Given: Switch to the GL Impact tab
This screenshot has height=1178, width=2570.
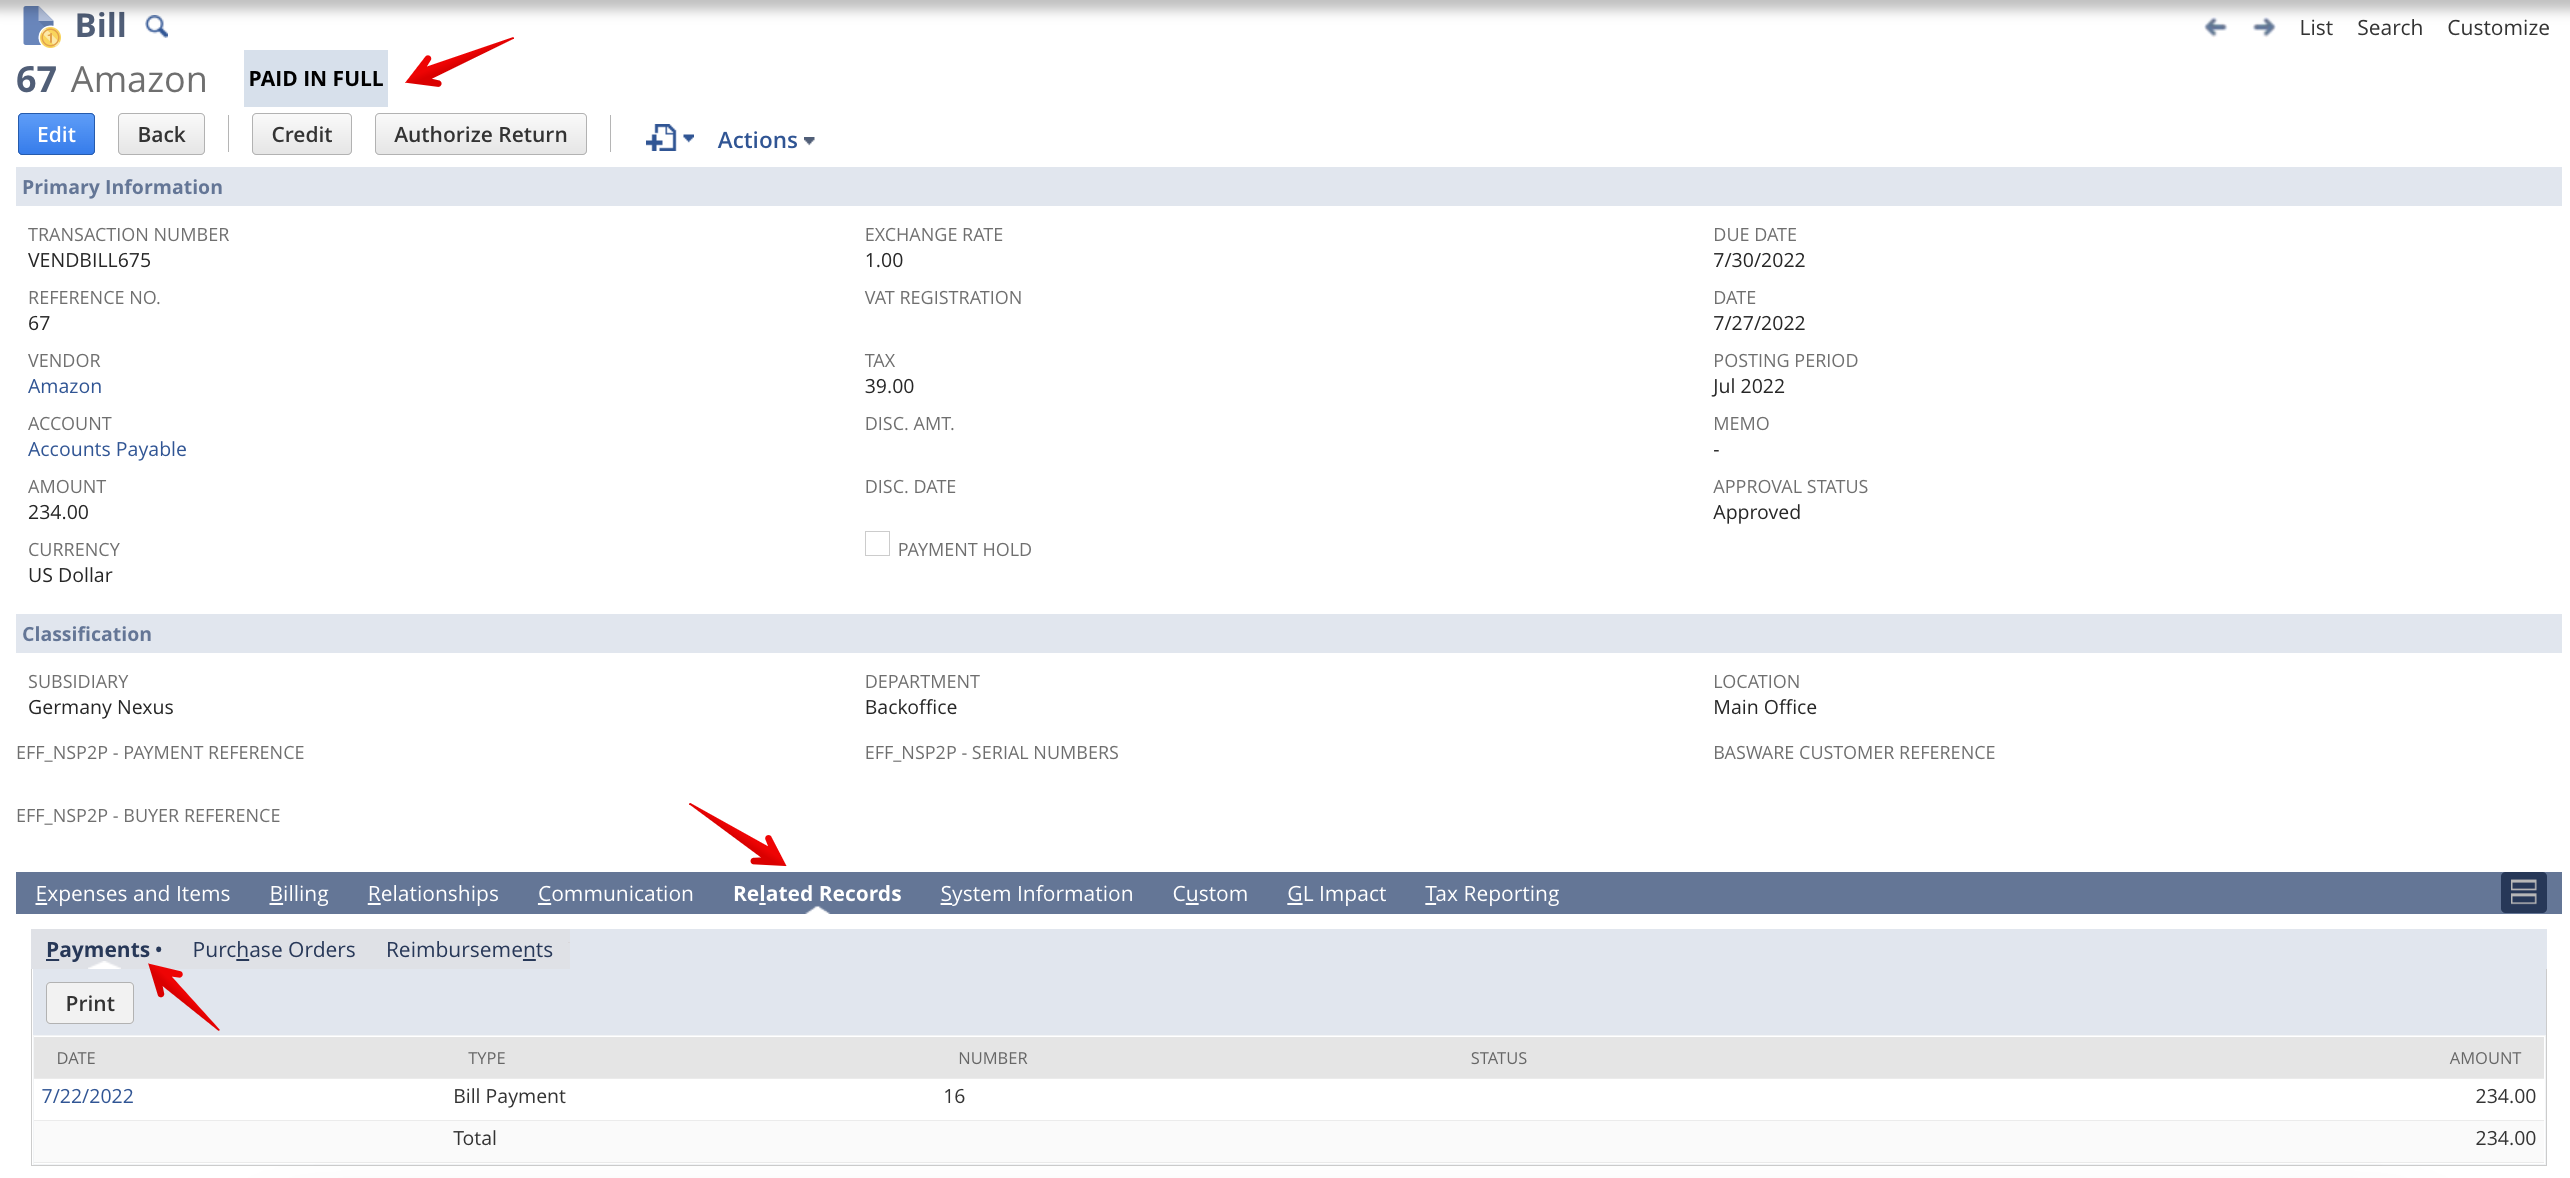Looking at the screenshot, I should click(x=1336, y=893).
